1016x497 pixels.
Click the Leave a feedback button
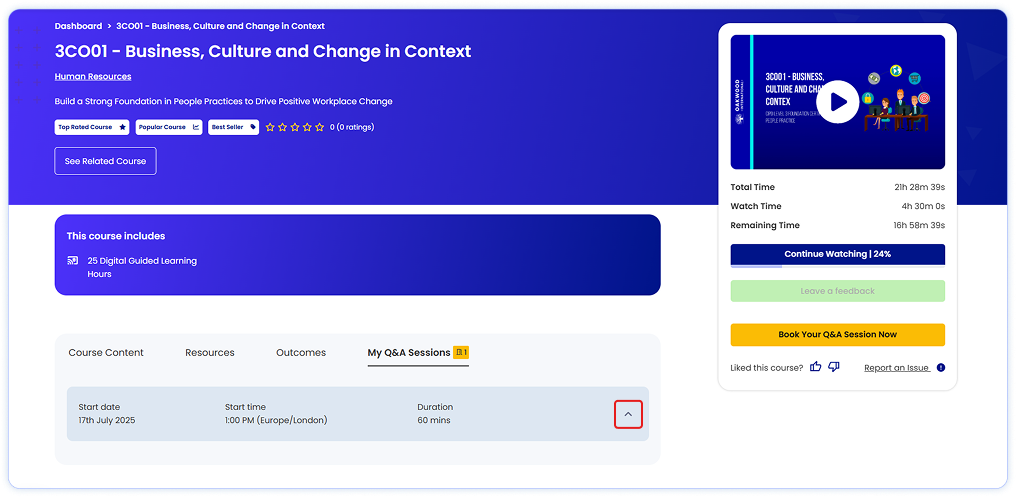tap(837, 291)
